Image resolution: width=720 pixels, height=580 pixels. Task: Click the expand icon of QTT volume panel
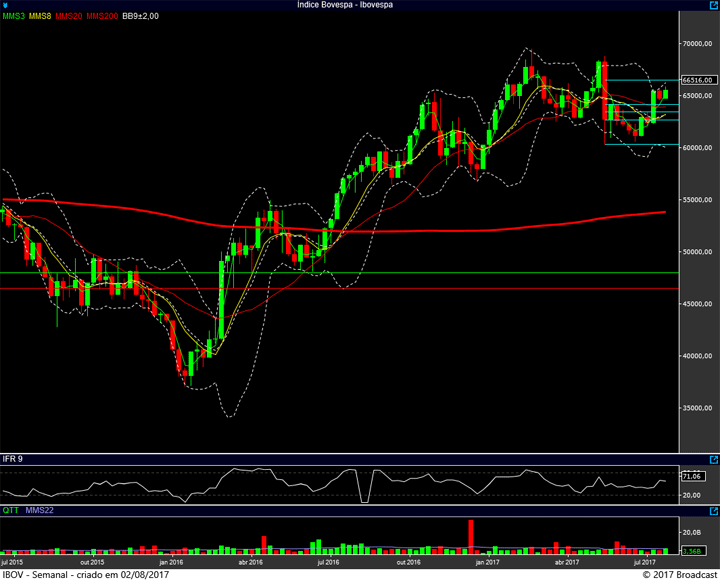point(713,510)
